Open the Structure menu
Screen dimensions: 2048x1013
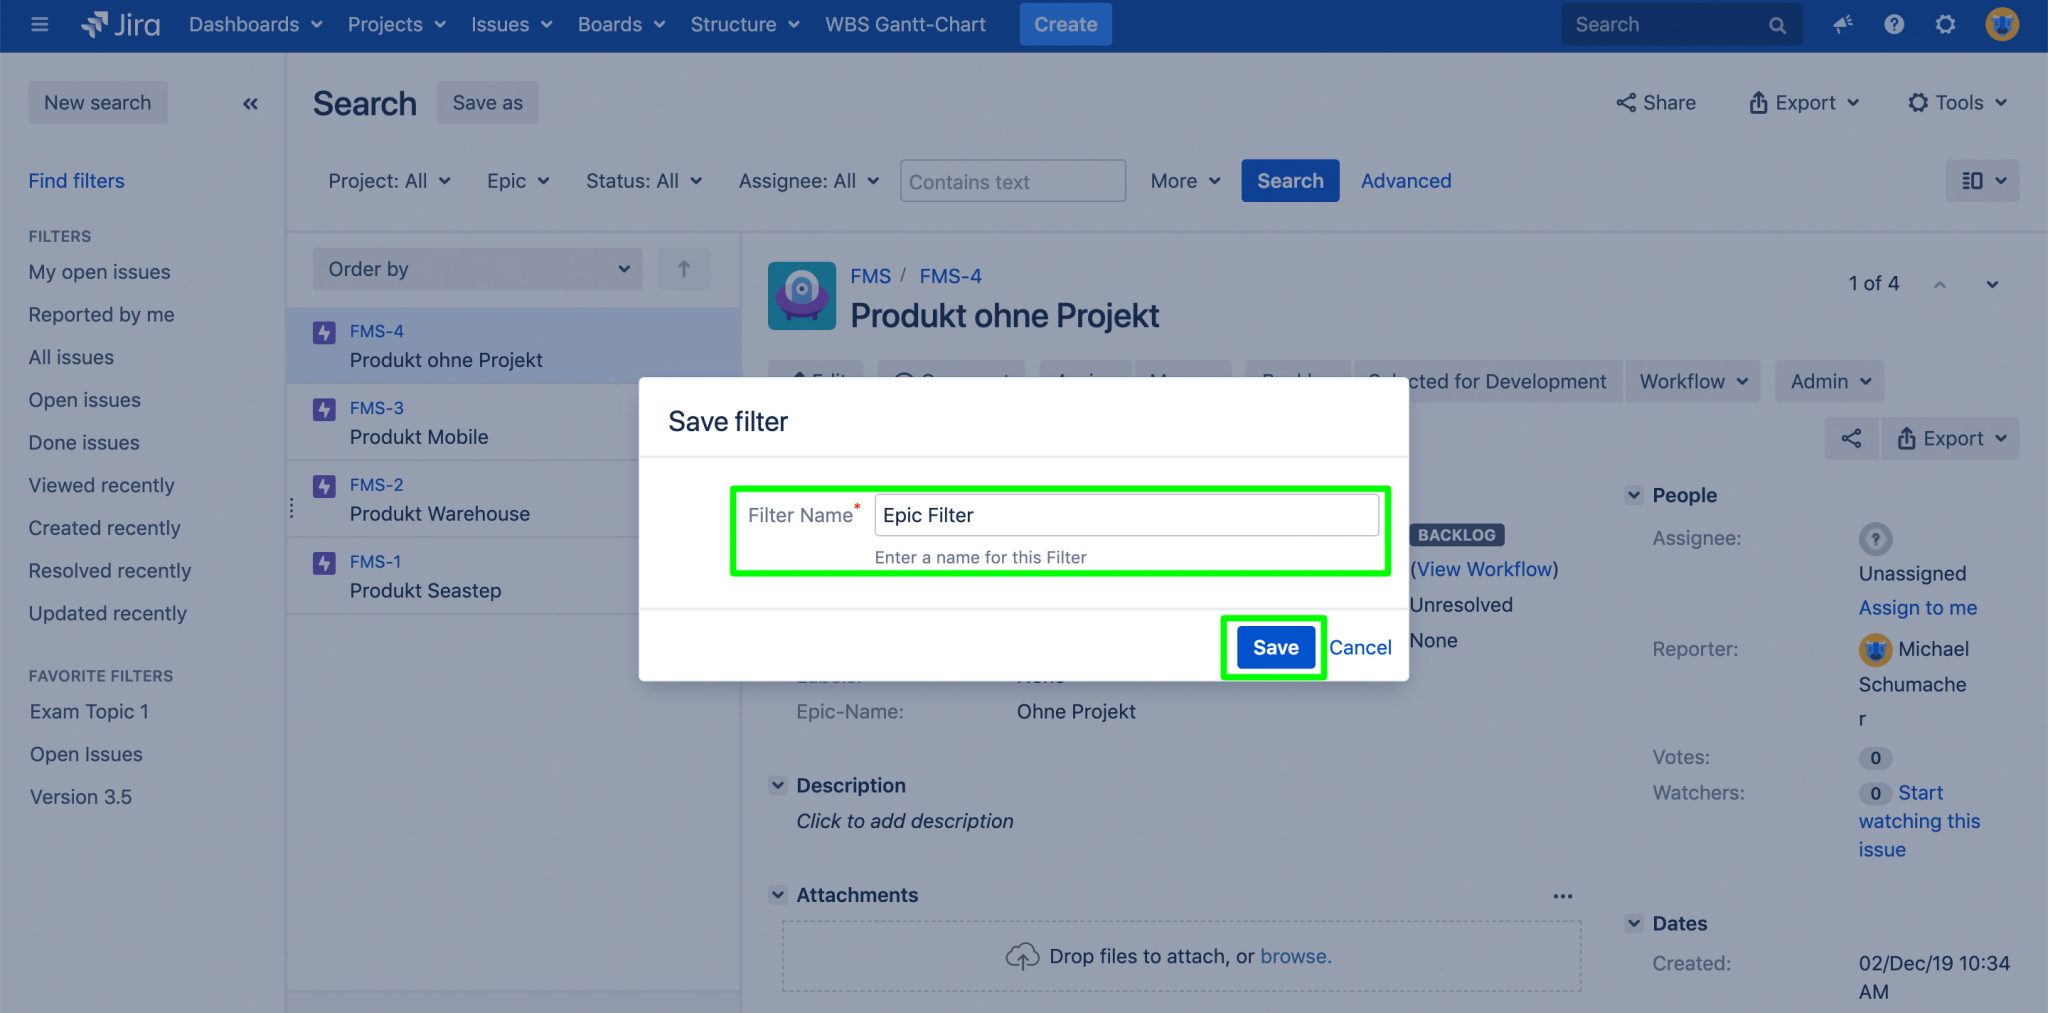pos(743,24)
